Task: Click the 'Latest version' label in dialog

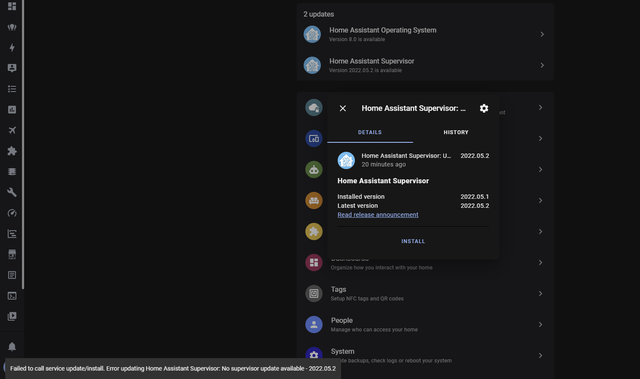Action: click(x=358, y=206)
